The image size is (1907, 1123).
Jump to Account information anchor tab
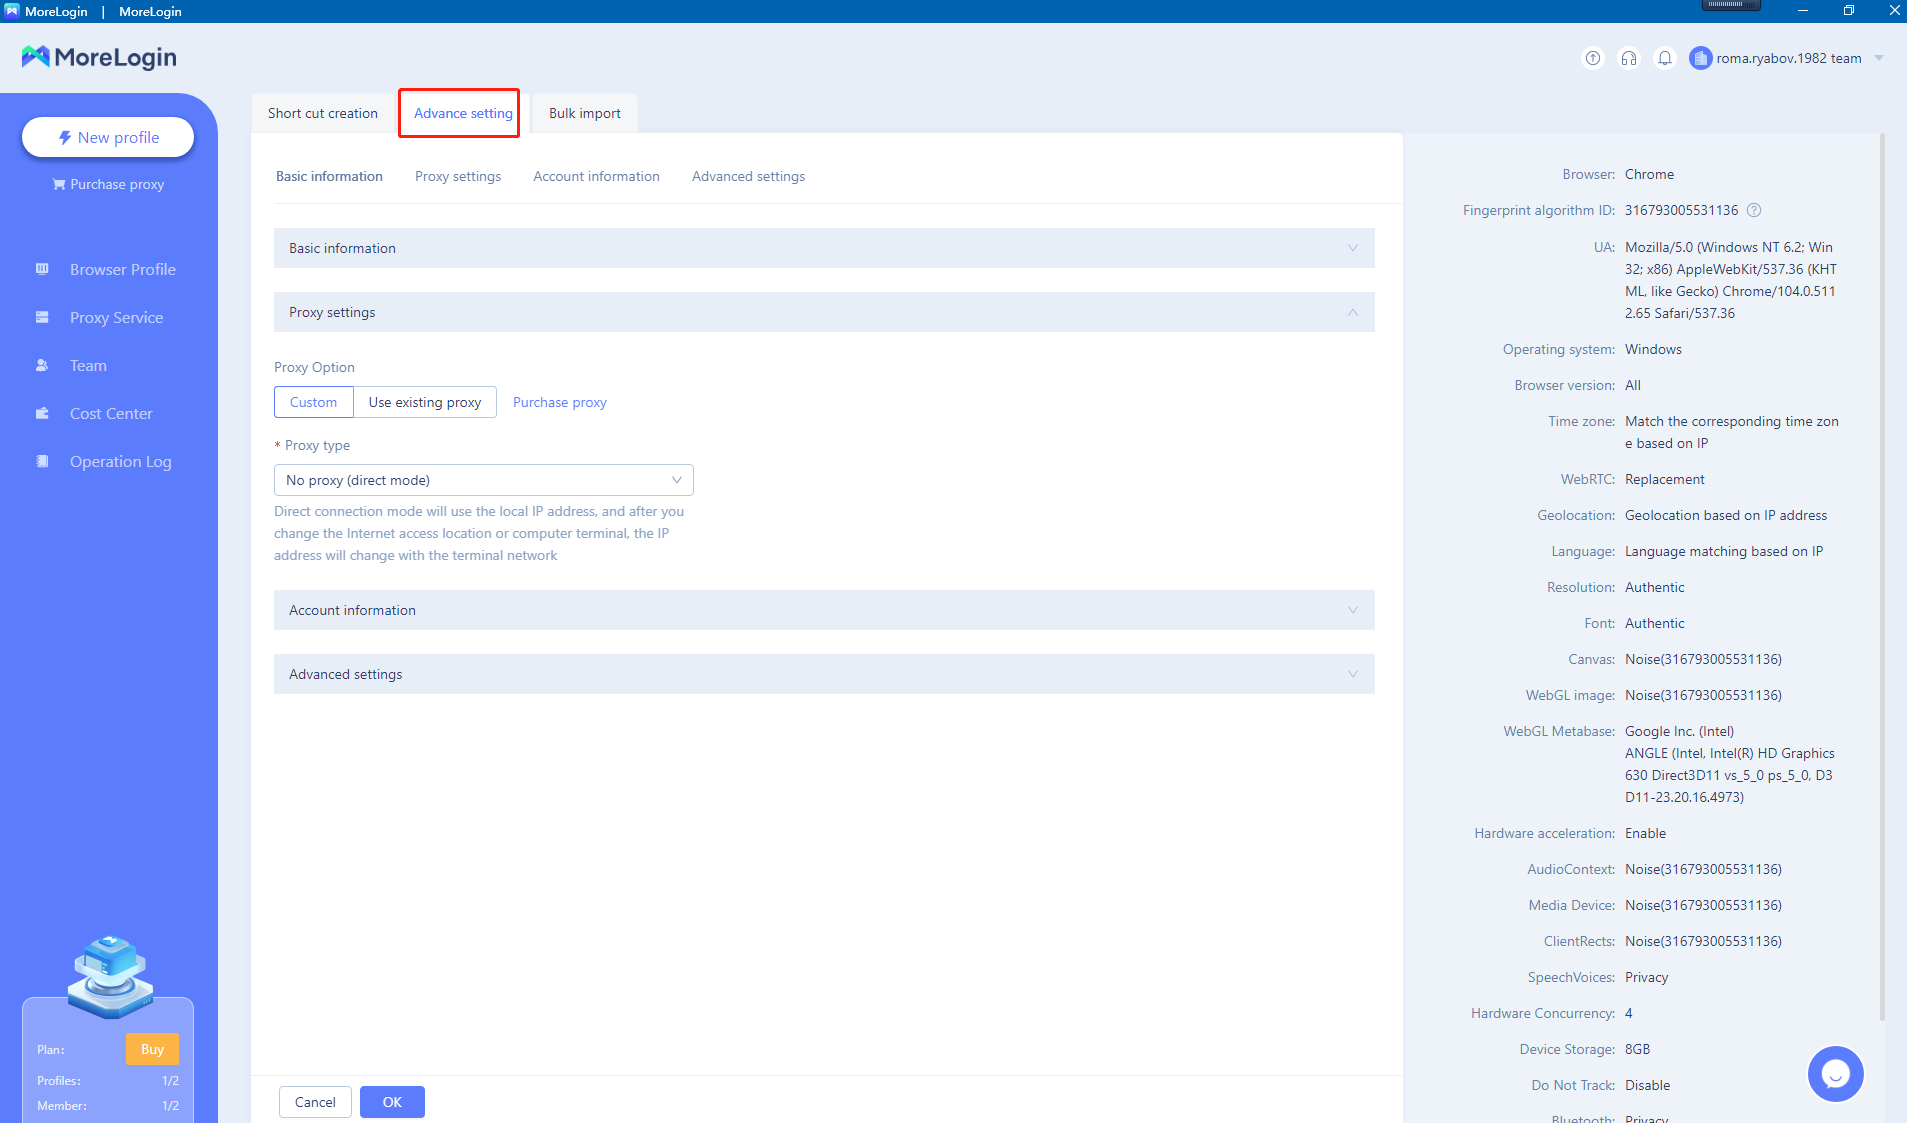coord(596,176)
